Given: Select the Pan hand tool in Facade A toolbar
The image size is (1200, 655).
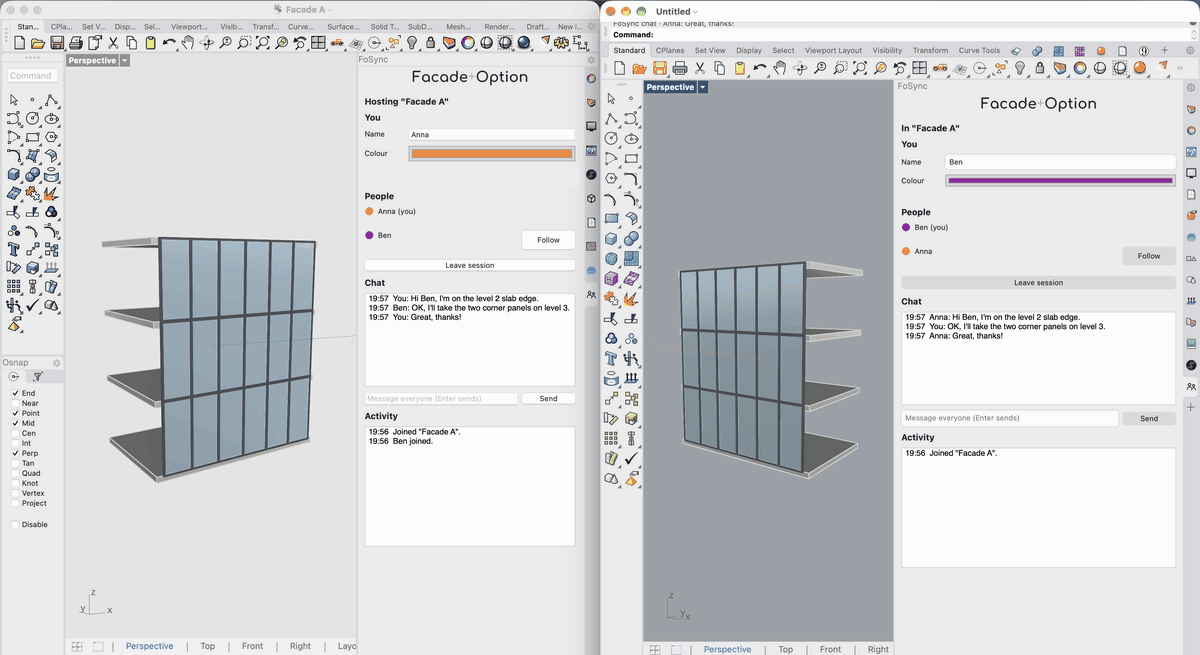Looking at the screenshot, I should click(x=187, y=43).
